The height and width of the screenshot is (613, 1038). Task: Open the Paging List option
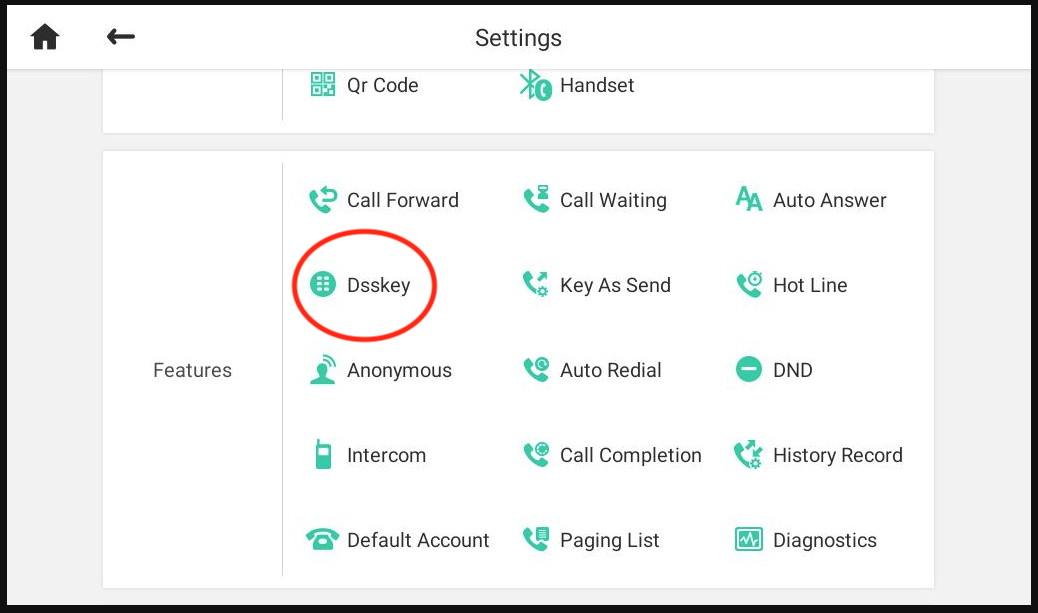click(x=590, y=540)
